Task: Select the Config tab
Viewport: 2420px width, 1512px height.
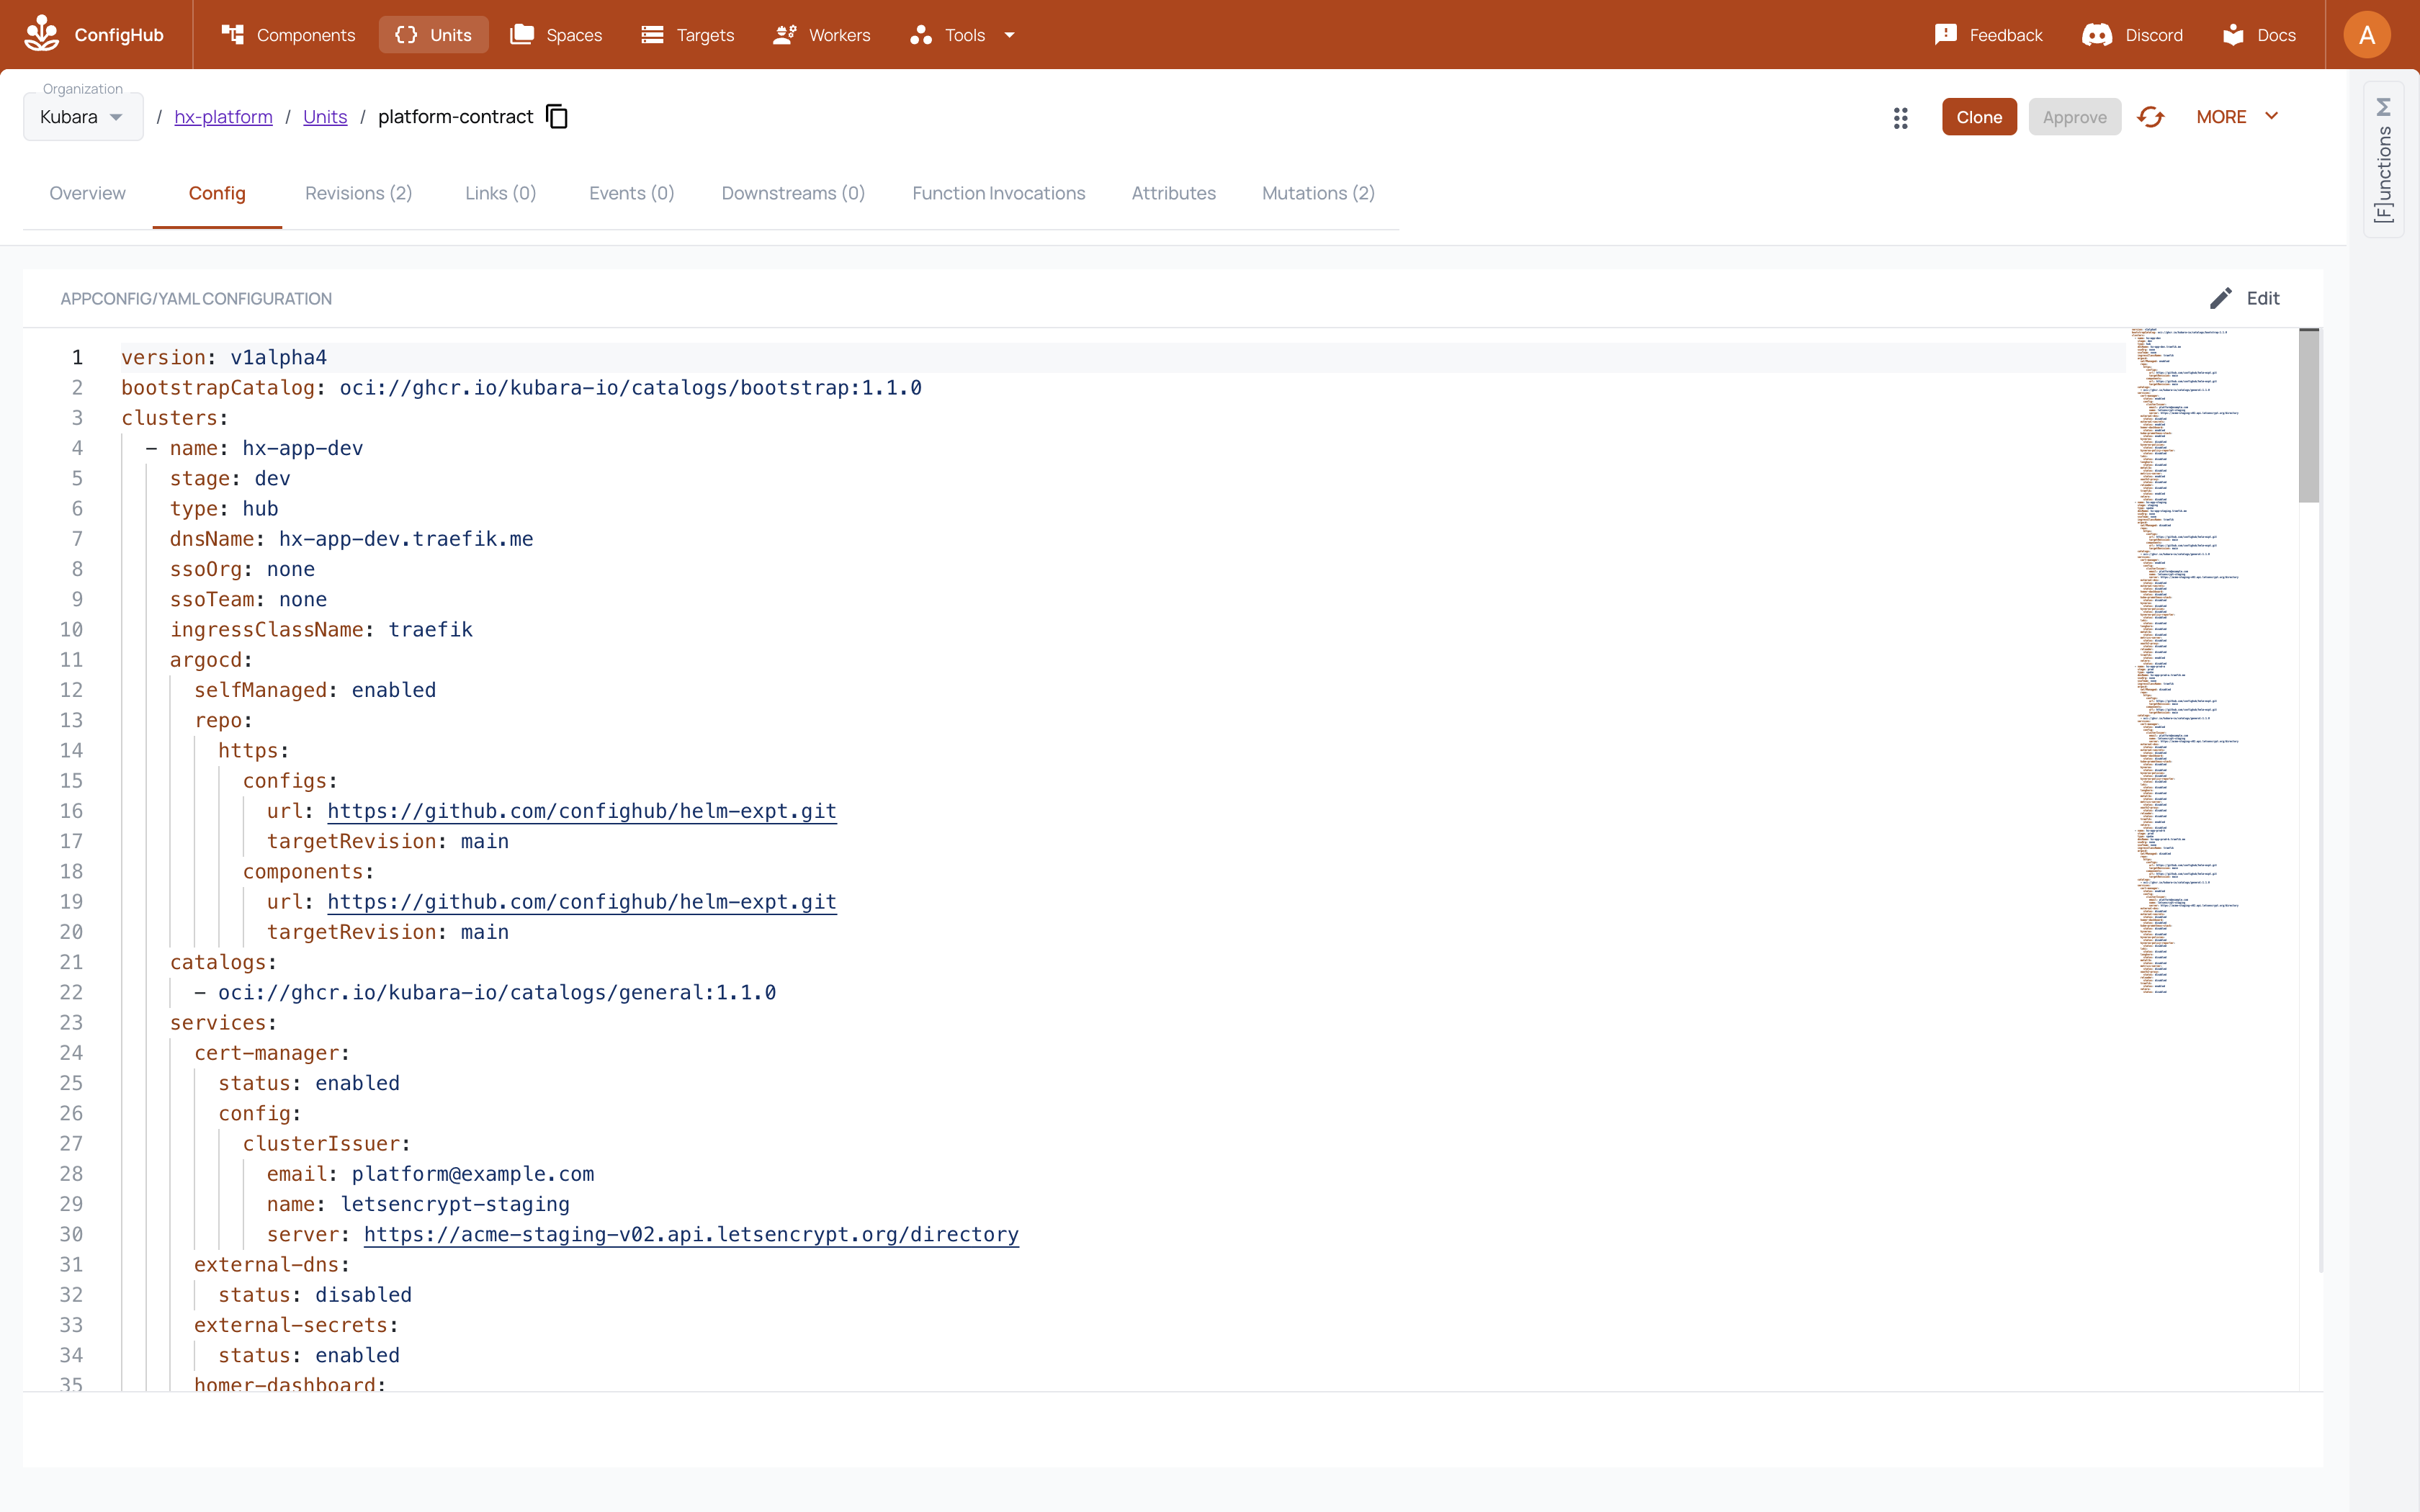Action: click(217, 193)
